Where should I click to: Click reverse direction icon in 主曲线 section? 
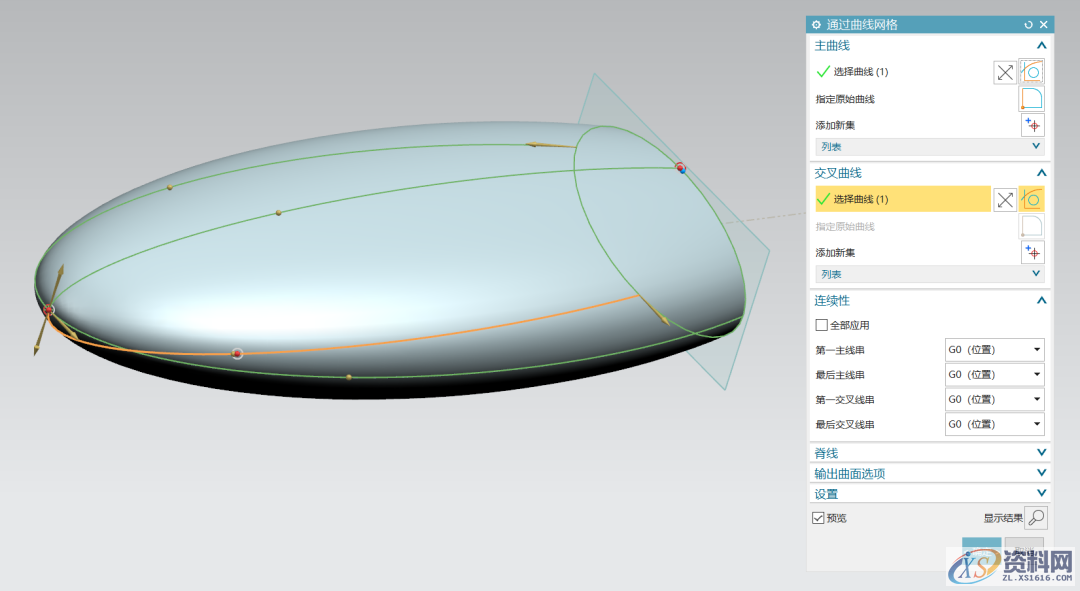pos(1004,72)
